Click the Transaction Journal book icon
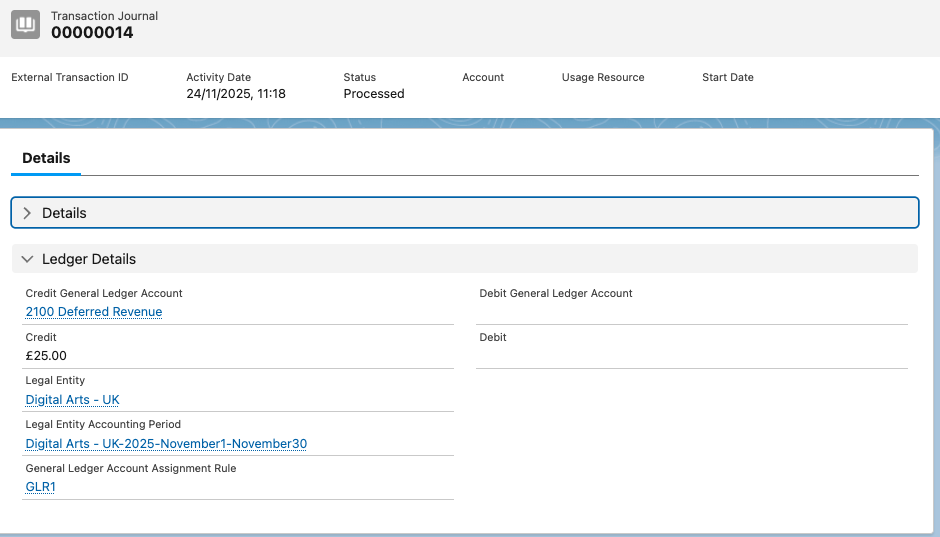Screen dimensions: 940x537 pyautogui.click(x=26, y=24)
